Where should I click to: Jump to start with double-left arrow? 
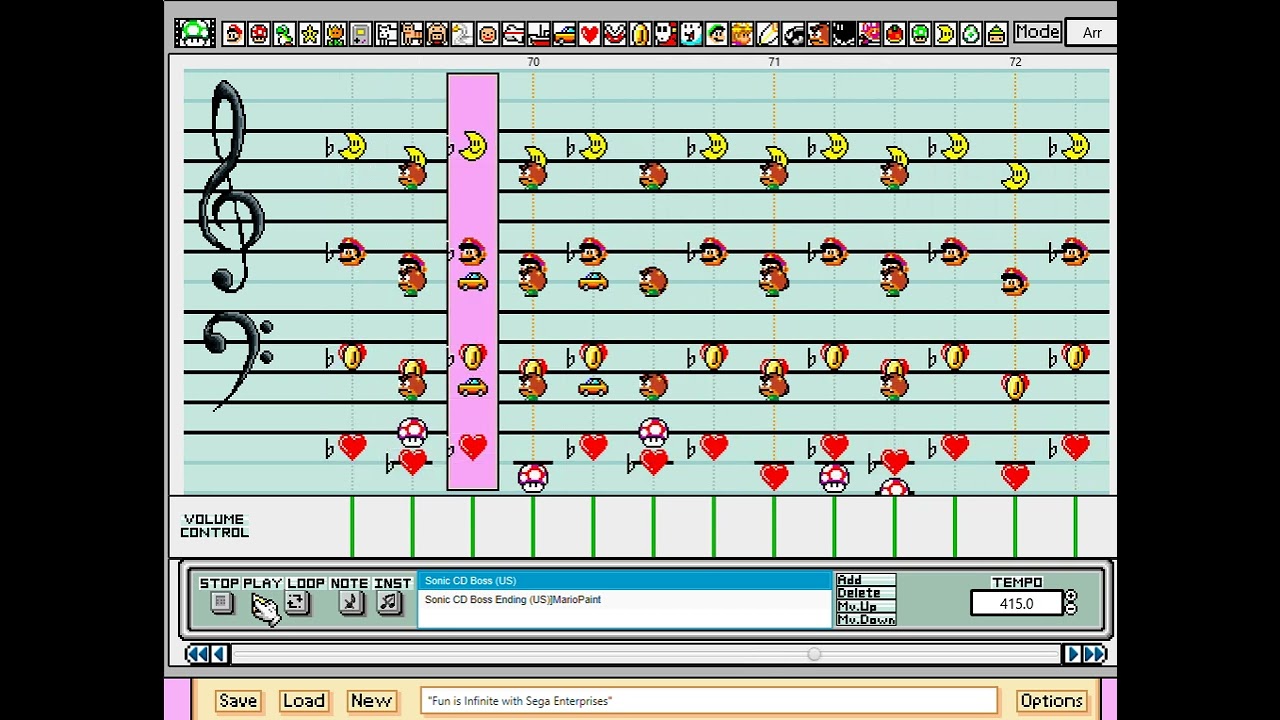tap(197, 654)
